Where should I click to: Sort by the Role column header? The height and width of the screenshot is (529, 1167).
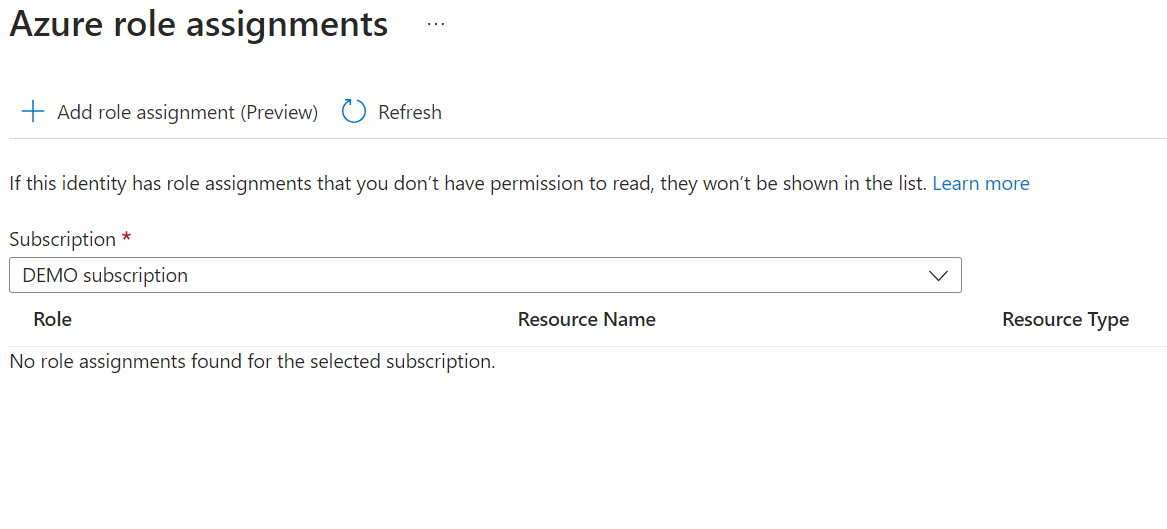[52, 320]
